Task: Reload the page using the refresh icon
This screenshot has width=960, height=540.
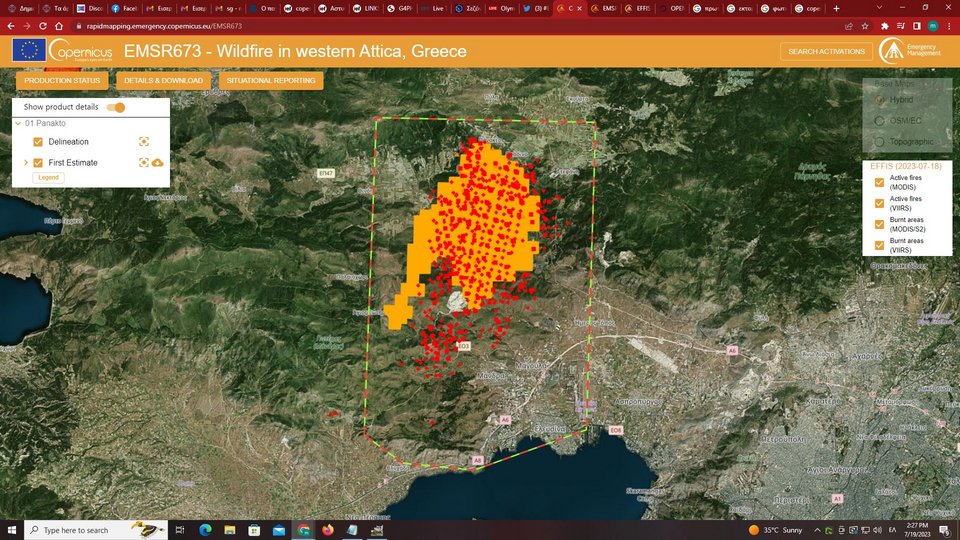Action: [42, 25]
